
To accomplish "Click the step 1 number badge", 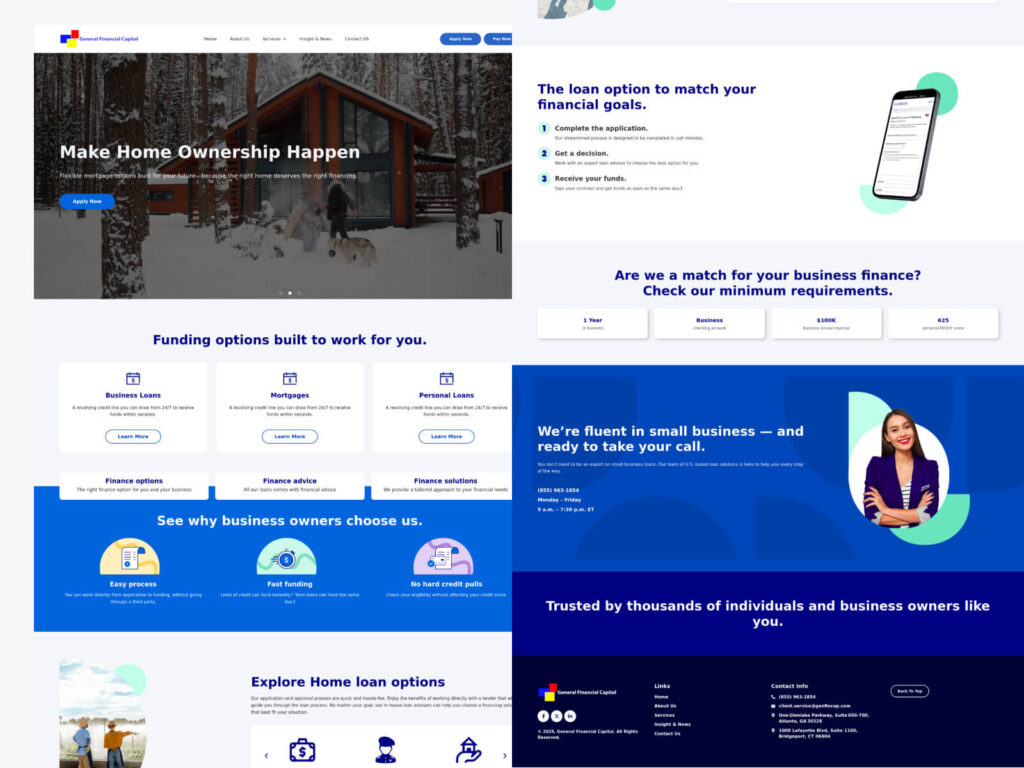I will tap(544, 129).
